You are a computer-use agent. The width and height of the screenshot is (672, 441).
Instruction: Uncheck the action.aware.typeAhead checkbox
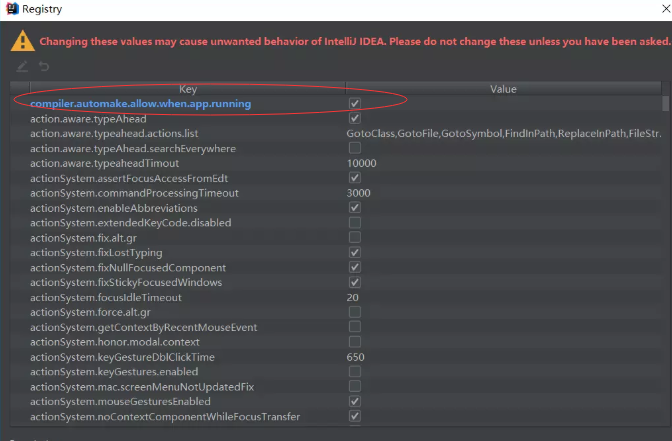click(x=354, y=118)
